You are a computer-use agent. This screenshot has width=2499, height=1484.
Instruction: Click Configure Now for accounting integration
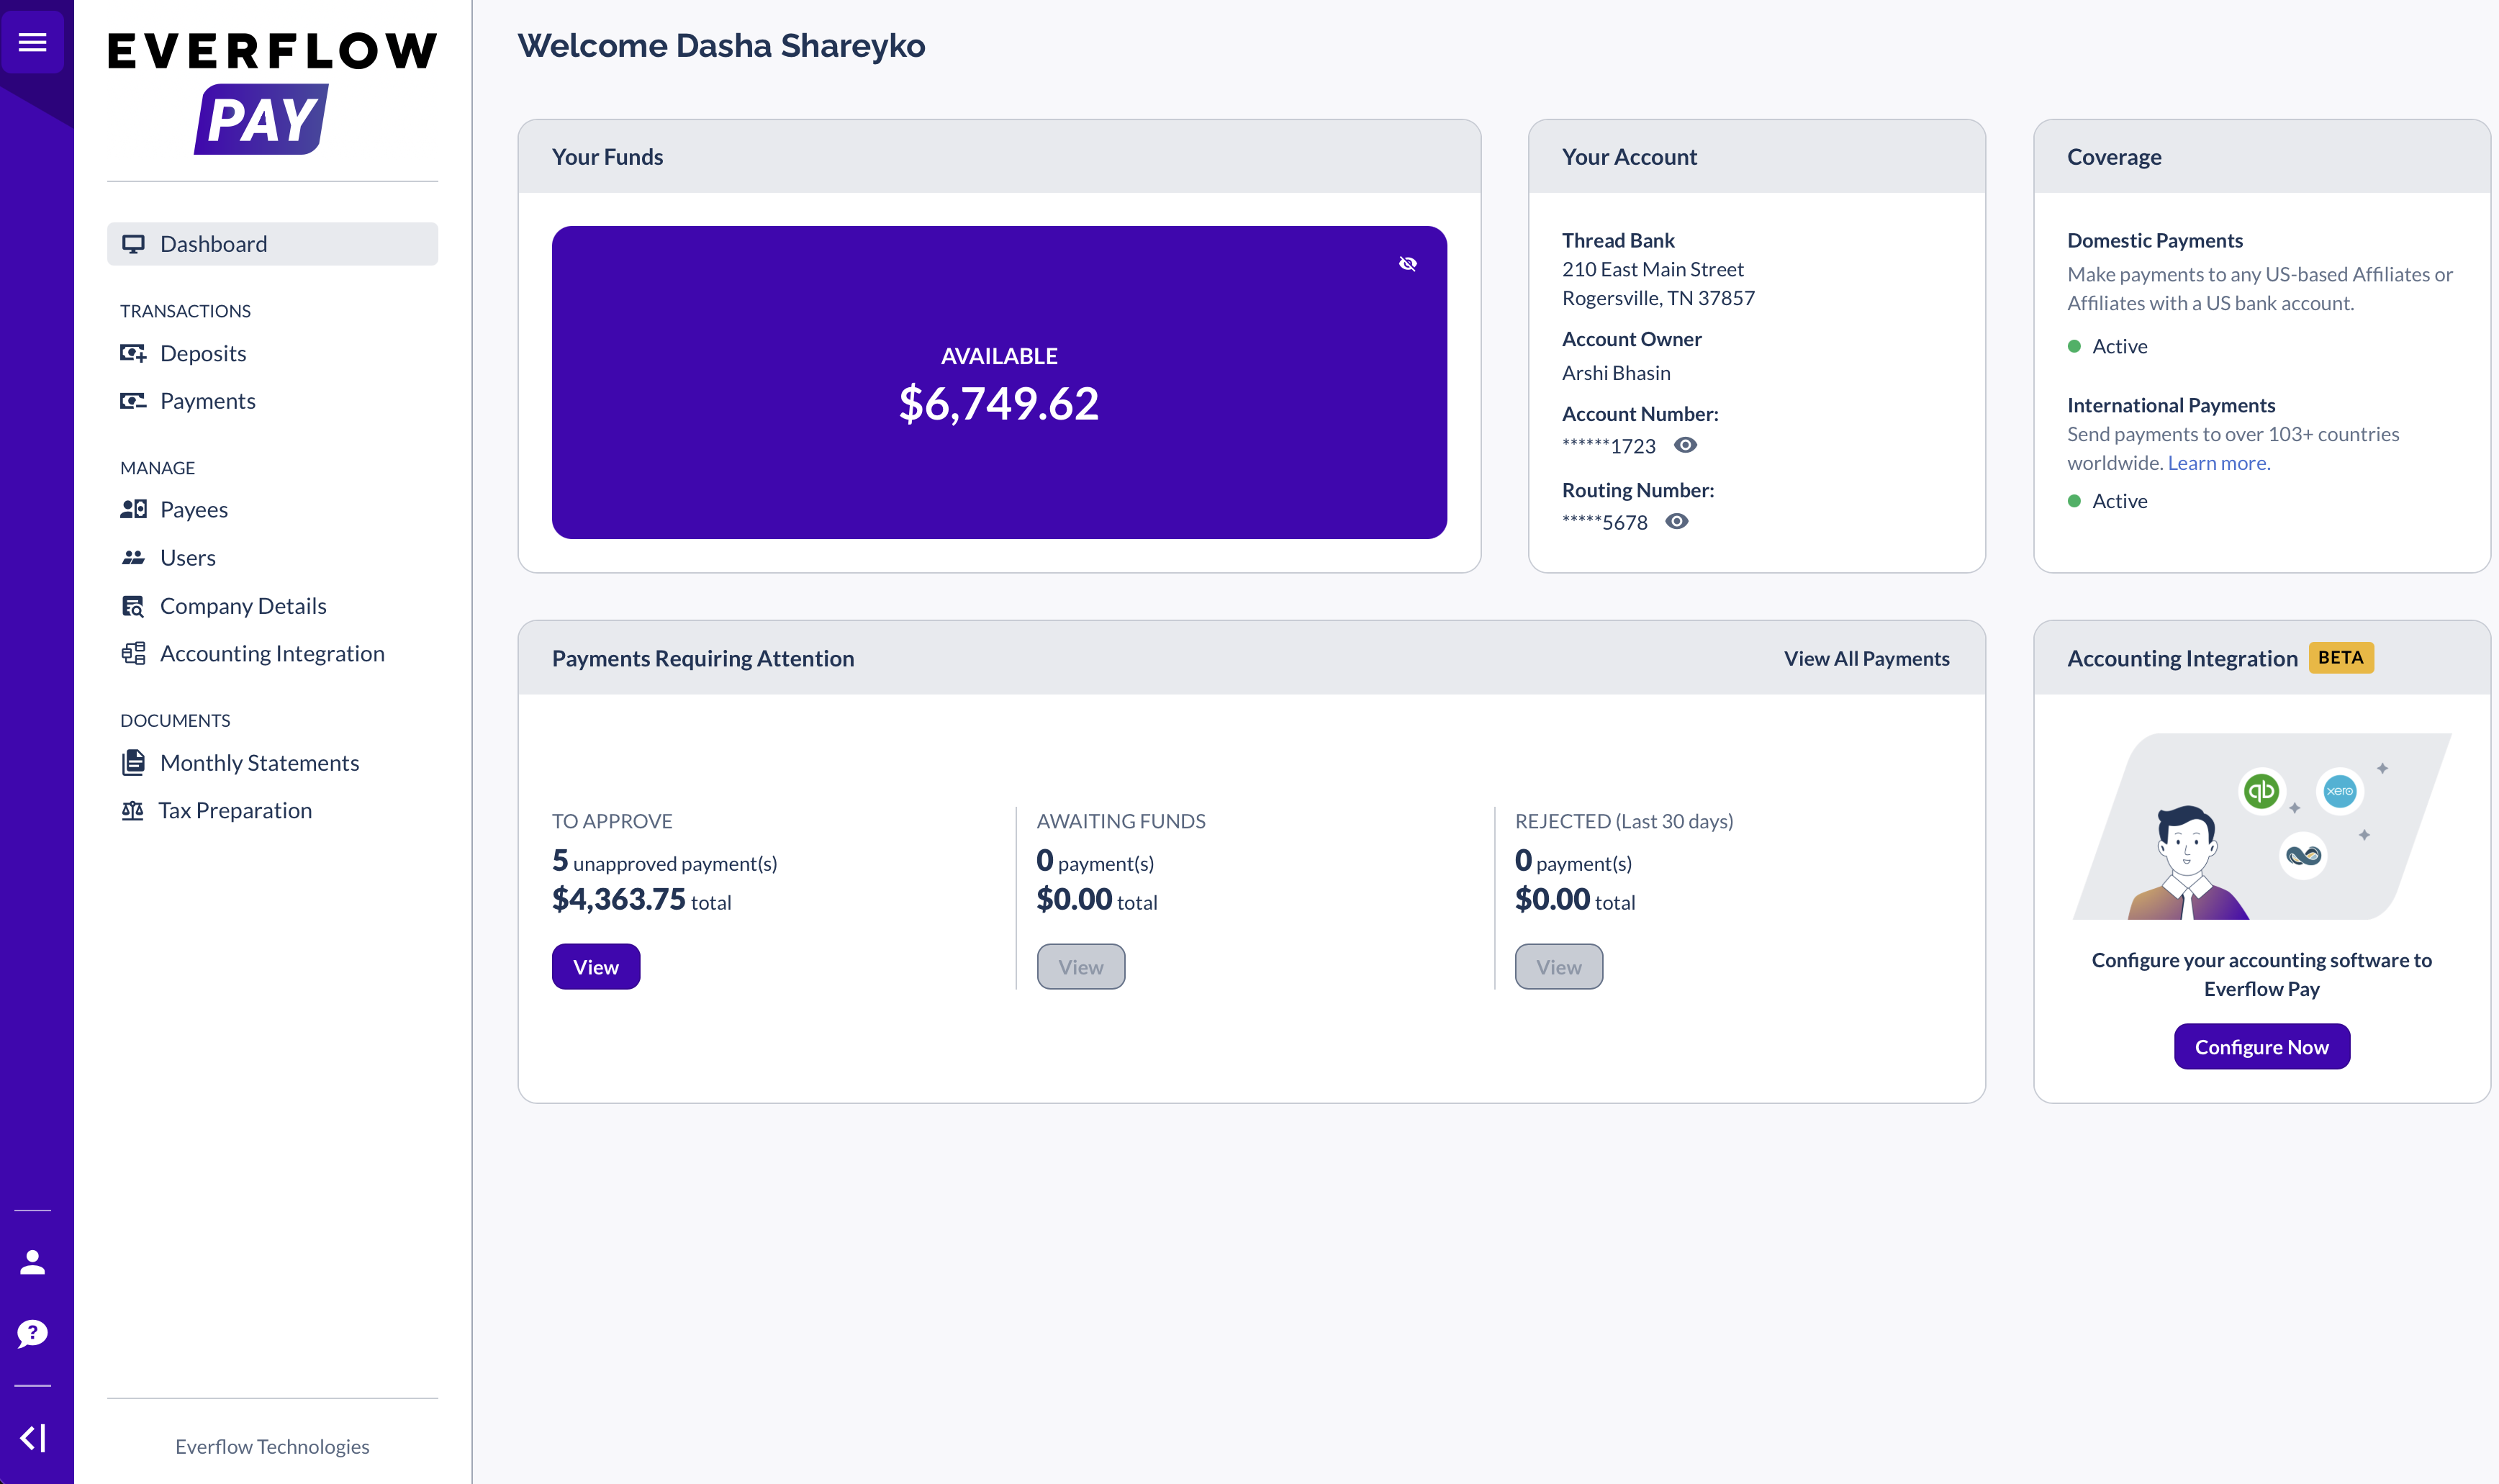click(2262, 1046)
